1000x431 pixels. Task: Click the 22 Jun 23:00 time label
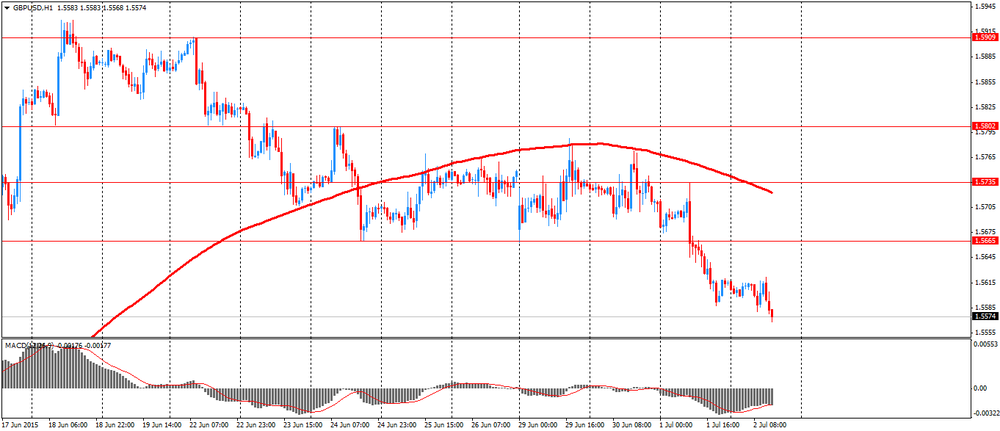256,424
